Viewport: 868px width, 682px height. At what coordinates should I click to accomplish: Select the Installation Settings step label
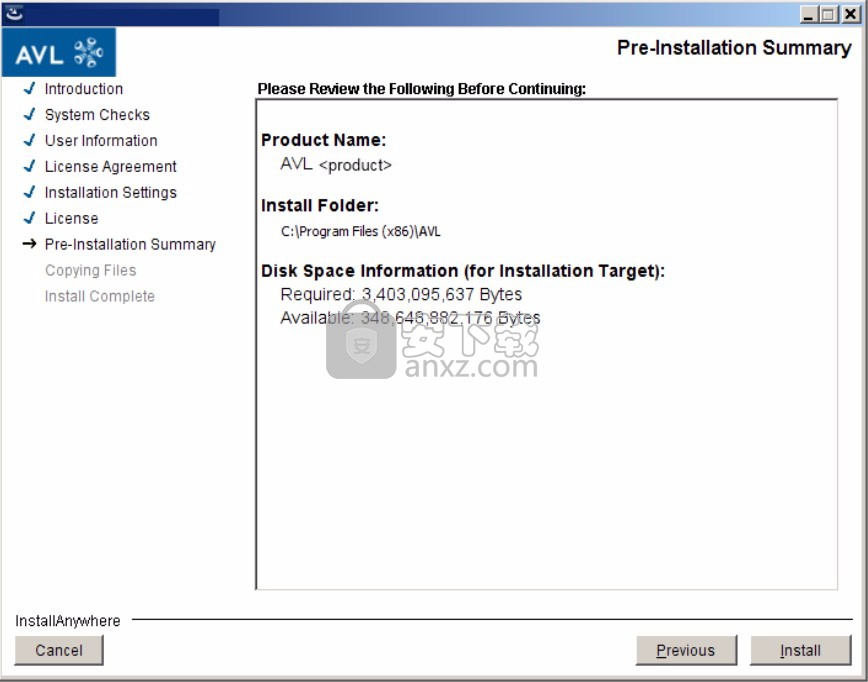click(x=111, y=193)
